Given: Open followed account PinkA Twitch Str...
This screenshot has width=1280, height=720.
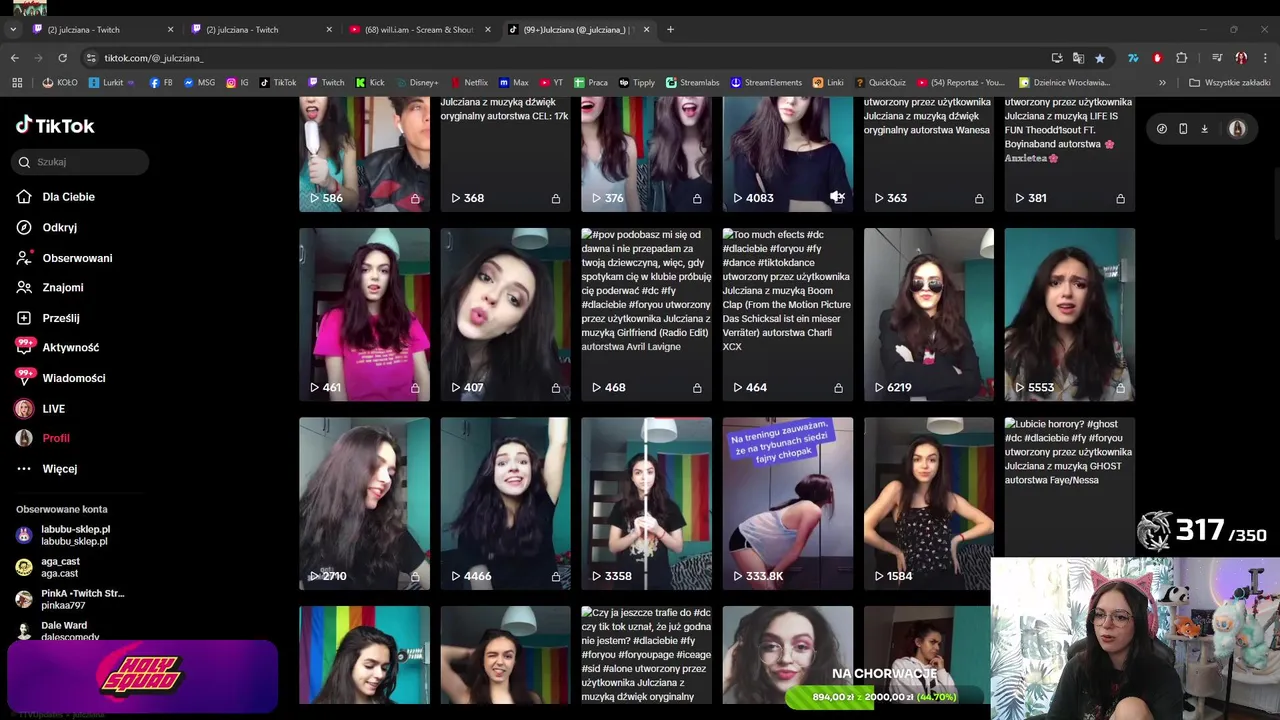Looking at the screenshot, I should point(82,599).
